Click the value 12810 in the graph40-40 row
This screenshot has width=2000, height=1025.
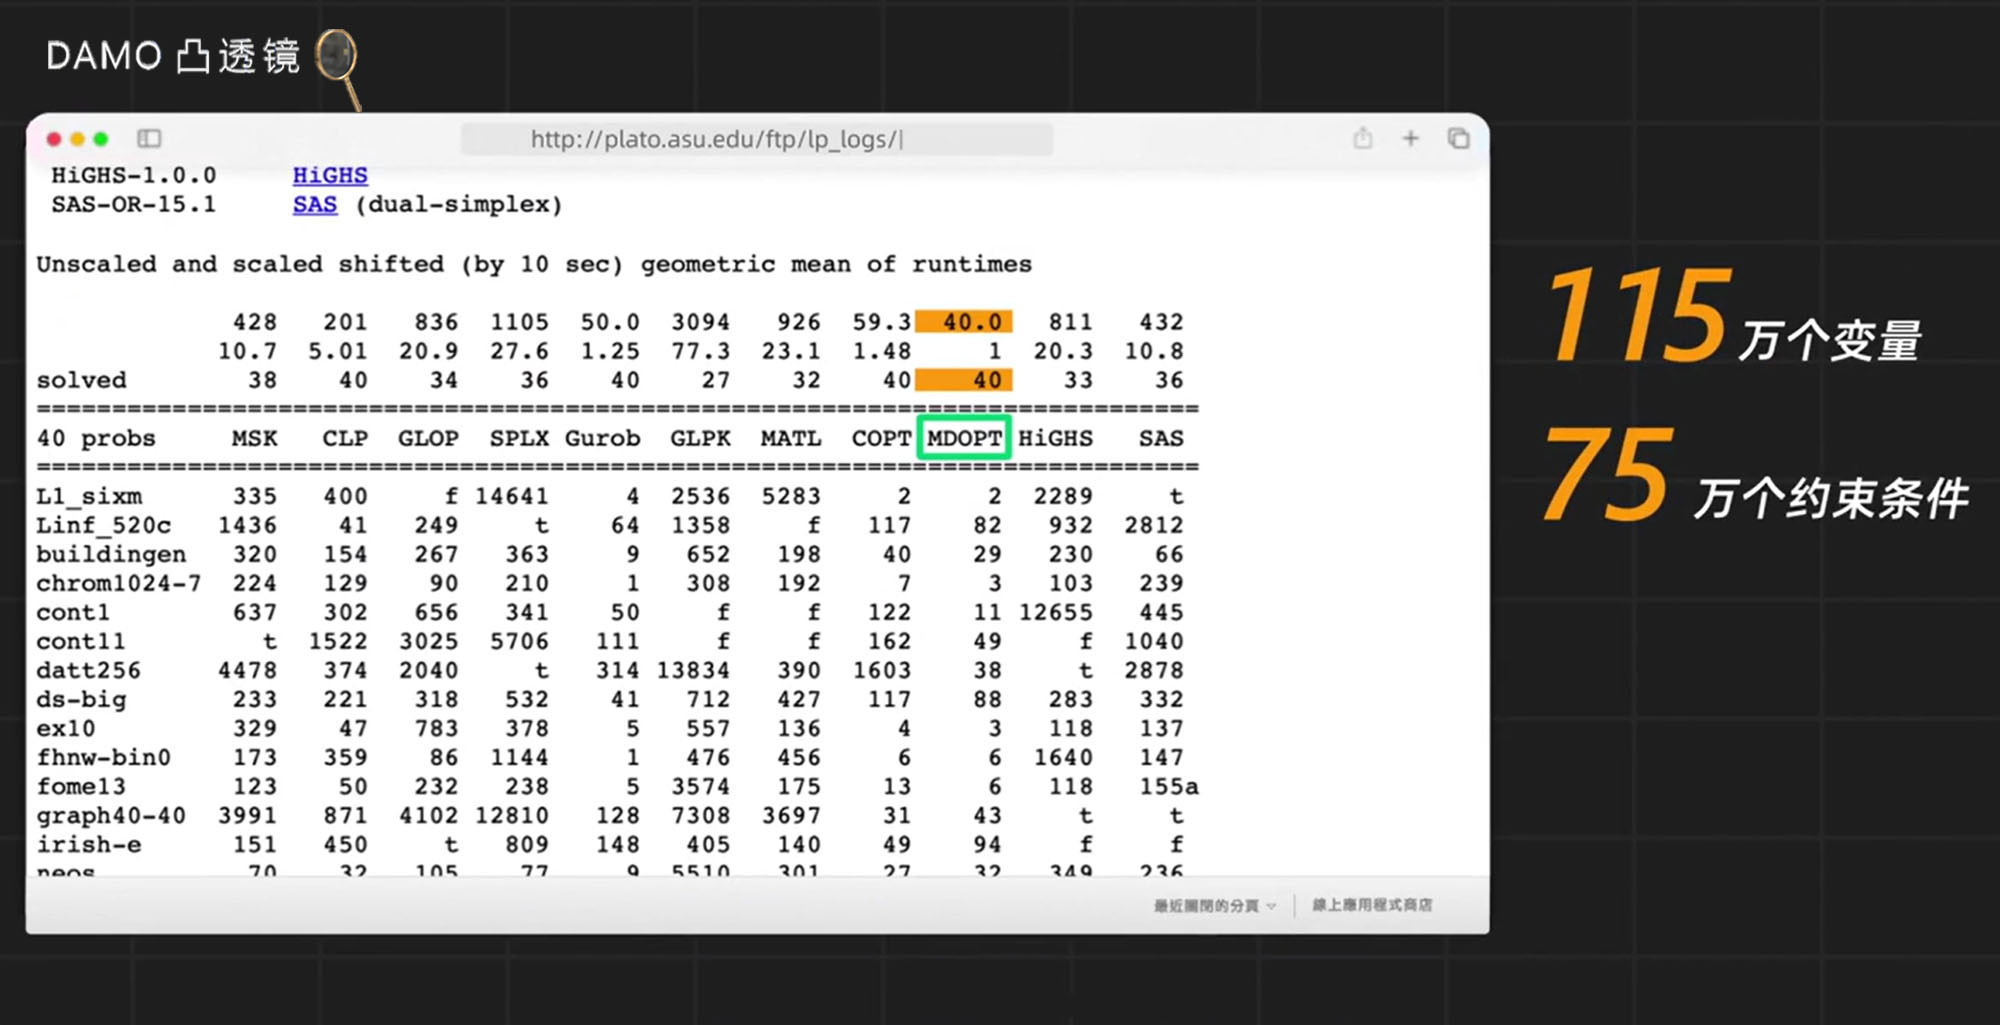tap(512, 815)
